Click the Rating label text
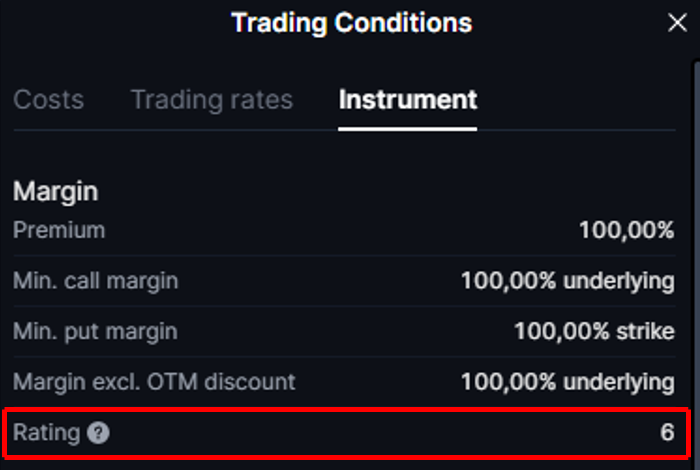Image resolution: width=700 pixels, height=470 pixels. [x=46, y=433]
